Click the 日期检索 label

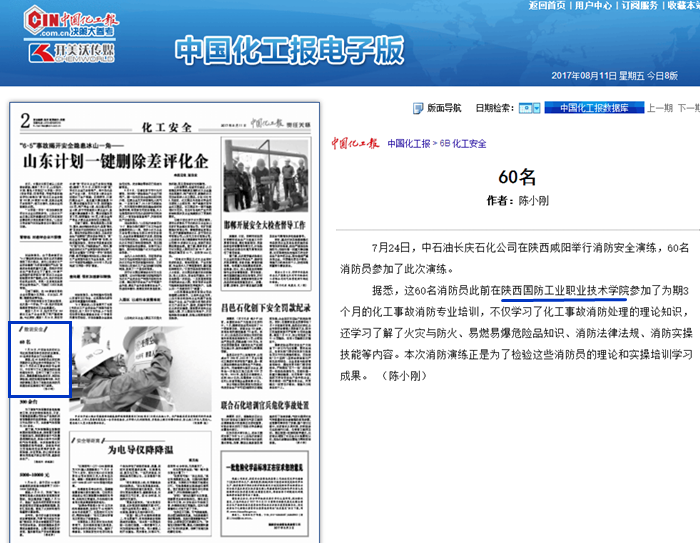(495, 108)
